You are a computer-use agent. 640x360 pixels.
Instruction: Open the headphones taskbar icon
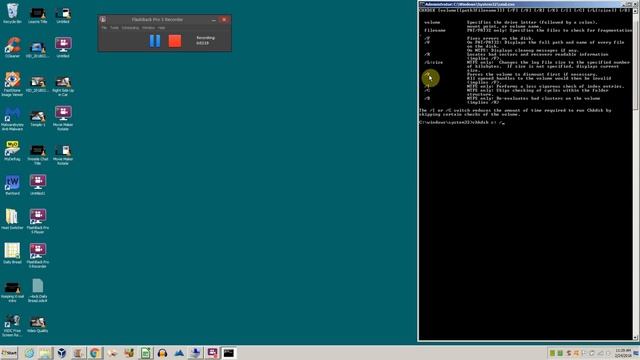click(x=162, y=353)
